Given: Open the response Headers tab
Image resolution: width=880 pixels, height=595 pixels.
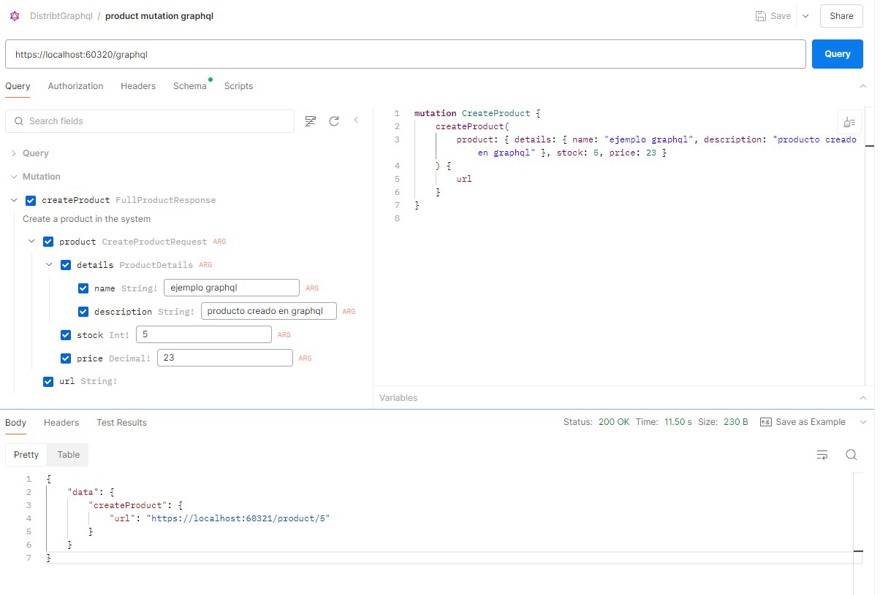Looking at the screenshot, I should (x=61, y=423).
